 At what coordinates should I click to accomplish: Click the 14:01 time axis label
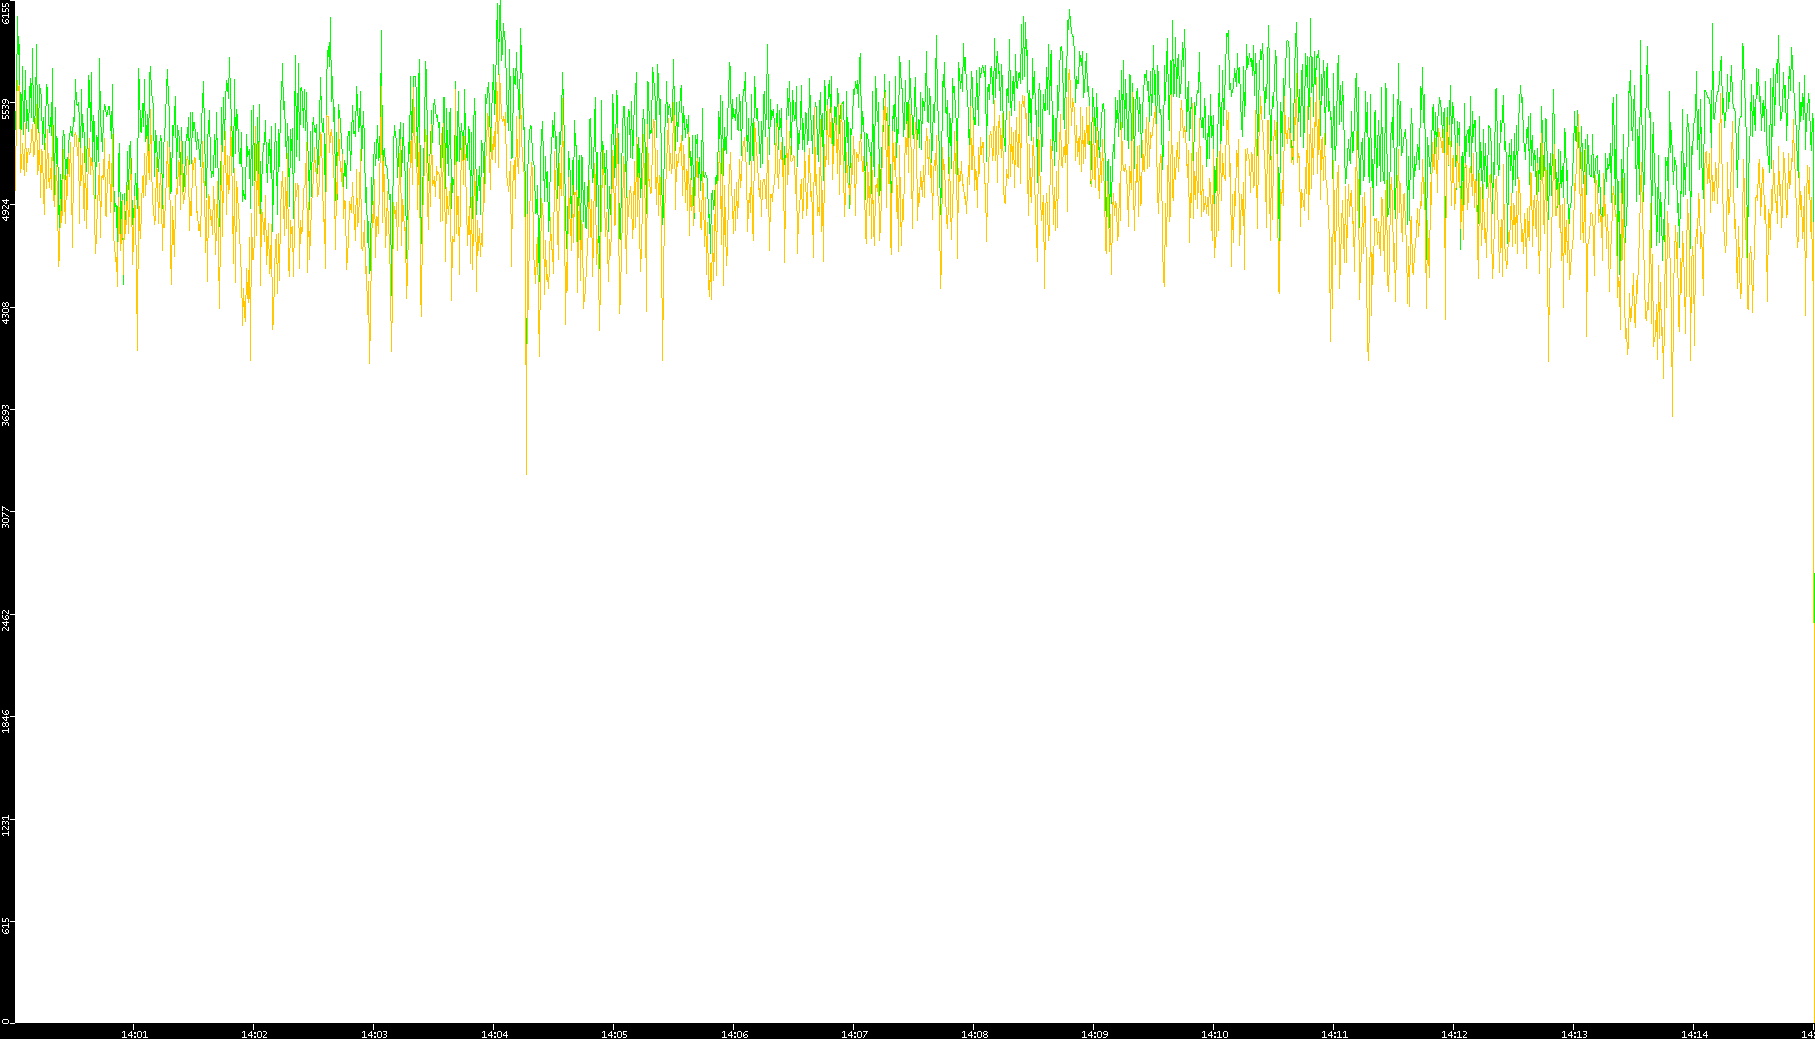(134, 1034)
